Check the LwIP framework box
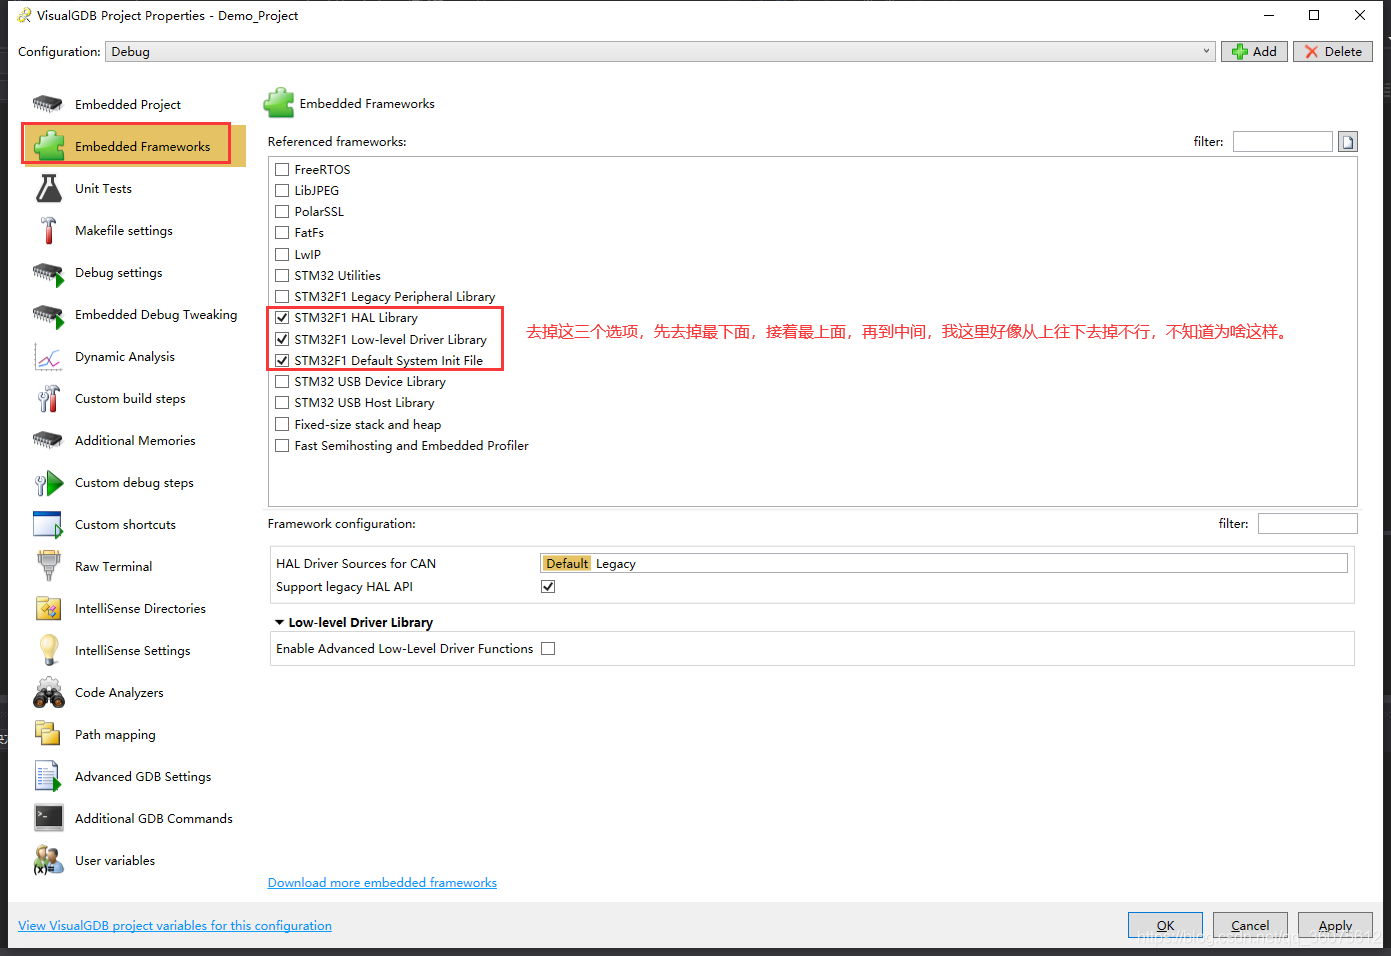Screen dimensions: 1391x956 (282, 255)
